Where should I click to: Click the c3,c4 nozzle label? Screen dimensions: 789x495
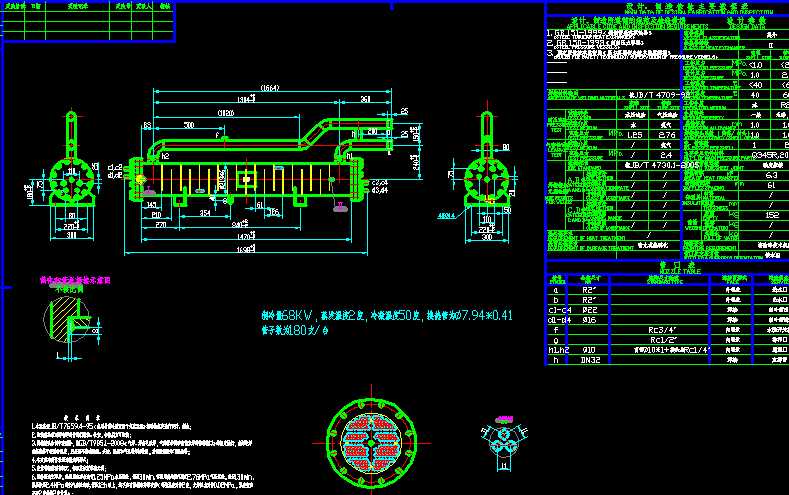coord(379,183)
